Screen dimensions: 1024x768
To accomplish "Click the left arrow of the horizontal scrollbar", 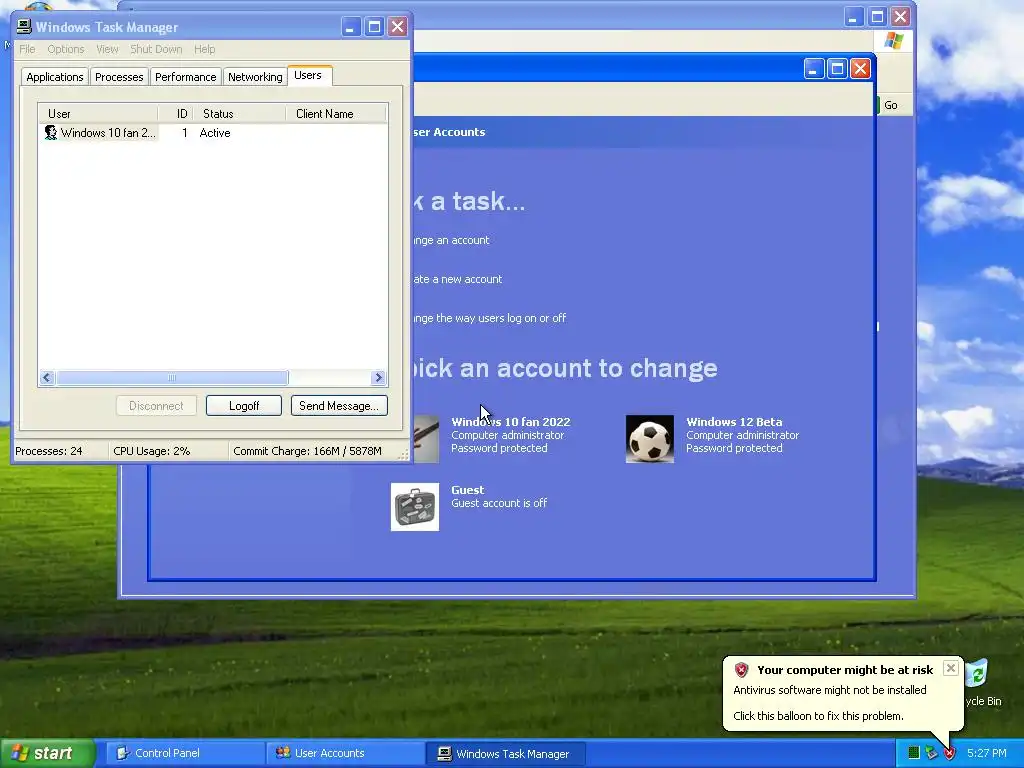I will tap(46, 377).
